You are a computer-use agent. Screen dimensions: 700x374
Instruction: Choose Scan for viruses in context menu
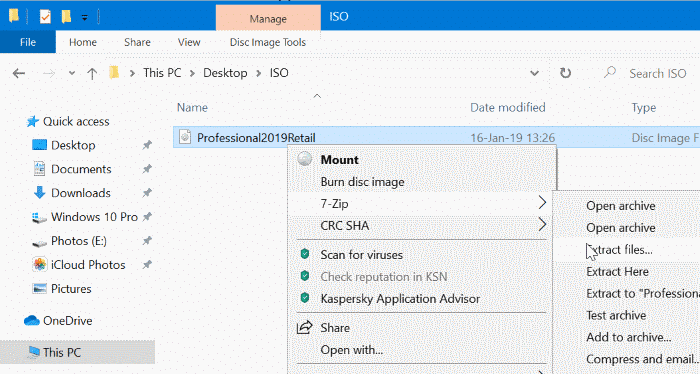[361, 255]
